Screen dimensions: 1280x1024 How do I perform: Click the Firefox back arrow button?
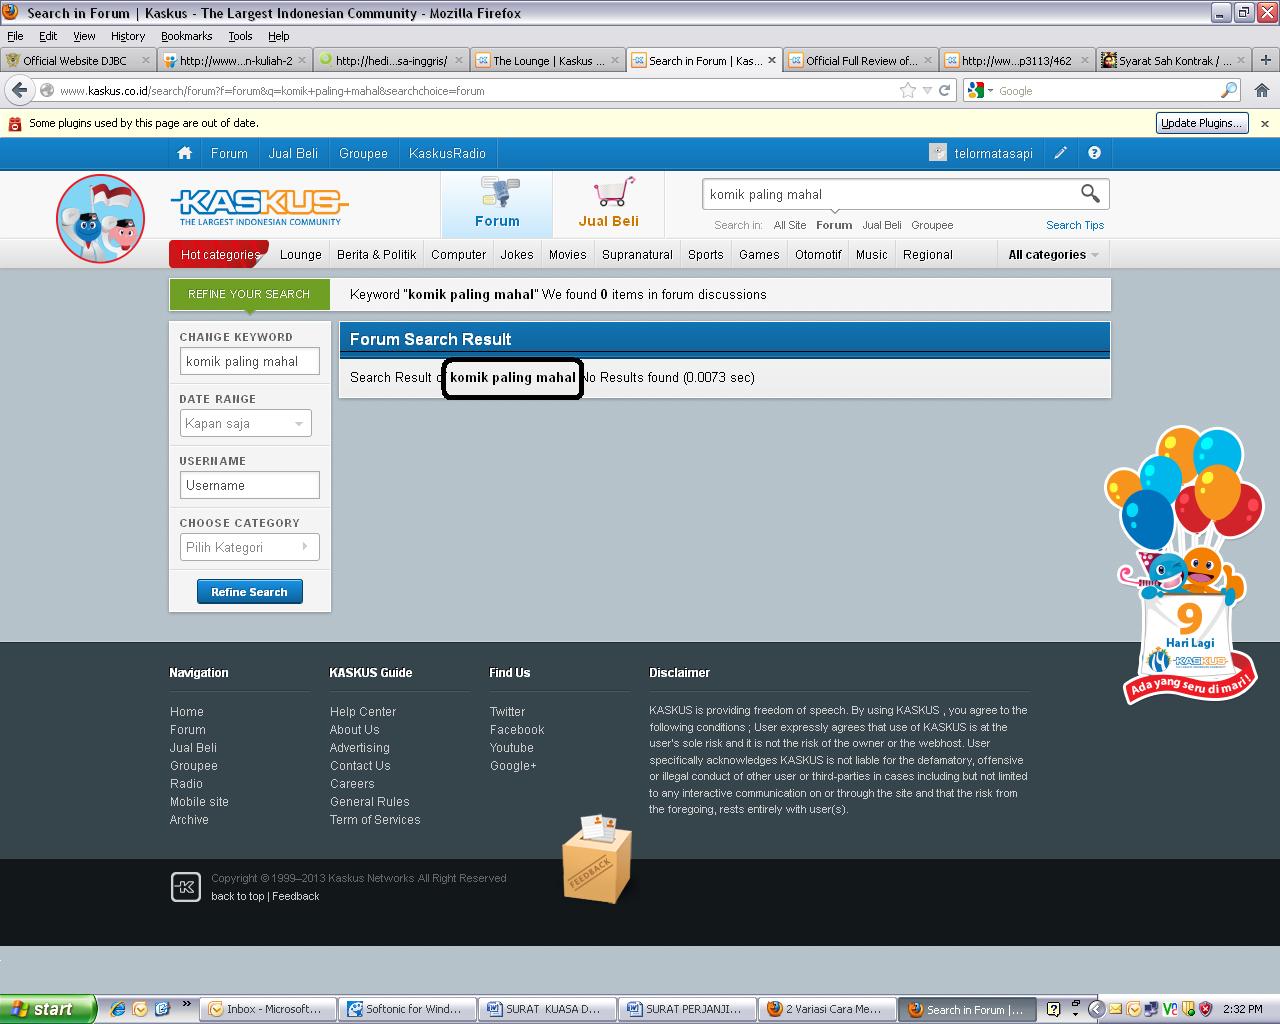tap(19, 90)
